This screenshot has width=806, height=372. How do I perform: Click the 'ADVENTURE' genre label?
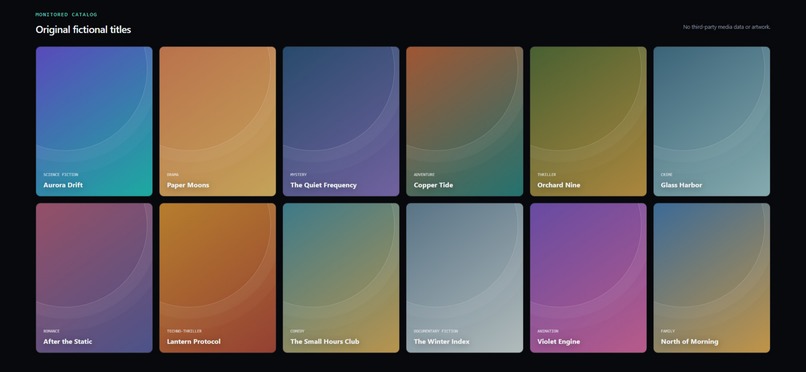[424, 175]
